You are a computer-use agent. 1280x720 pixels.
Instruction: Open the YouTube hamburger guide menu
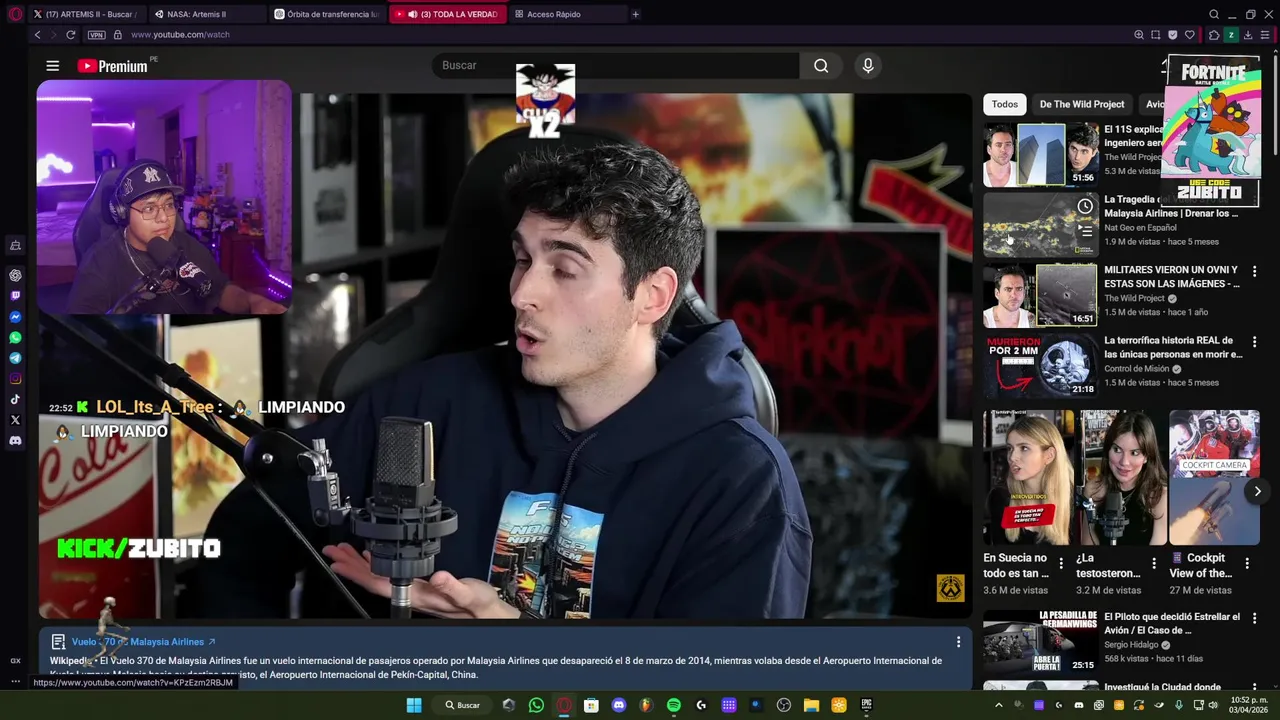[x=52, y=66]
